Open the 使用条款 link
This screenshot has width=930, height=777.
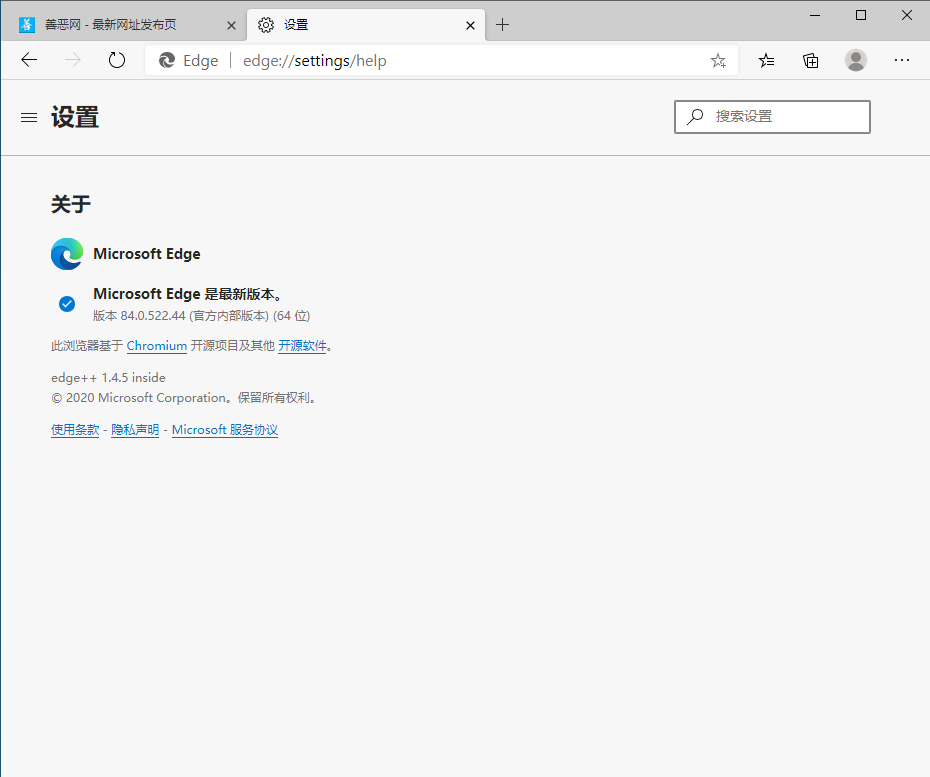tap(74, 429)
